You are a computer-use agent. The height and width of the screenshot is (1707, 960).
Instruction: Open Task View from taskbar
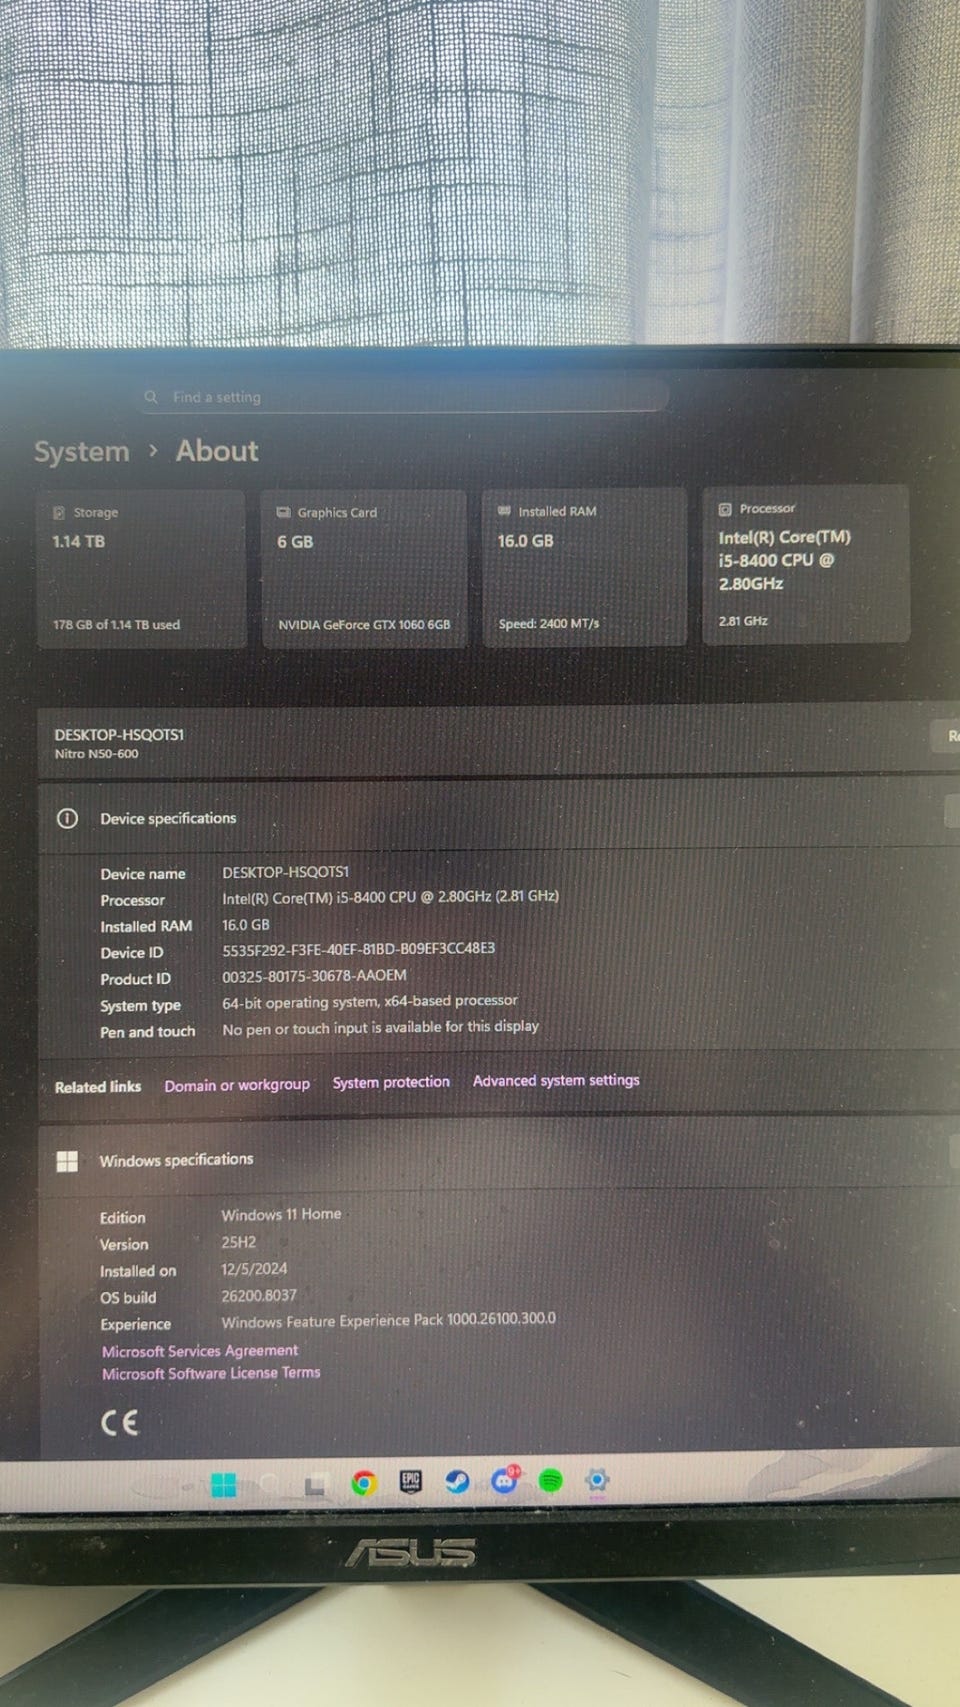click(315, 1485)
